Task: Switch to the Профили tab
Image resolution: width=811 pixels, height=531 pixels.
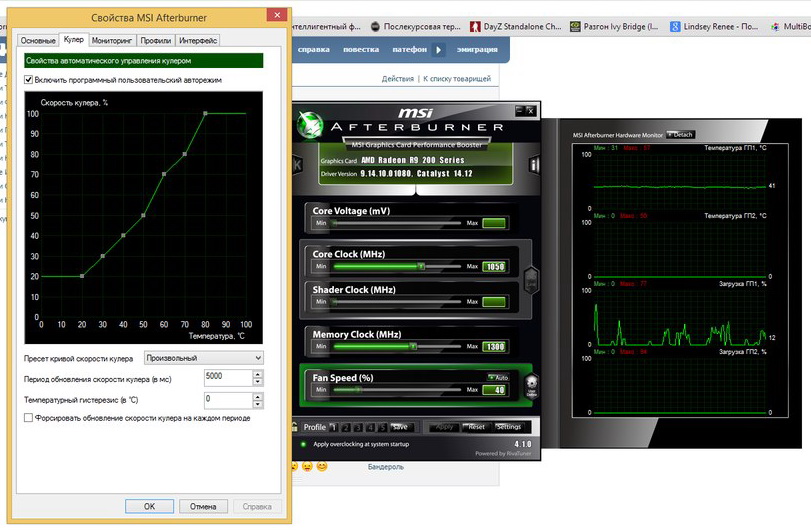Action: 156,40
